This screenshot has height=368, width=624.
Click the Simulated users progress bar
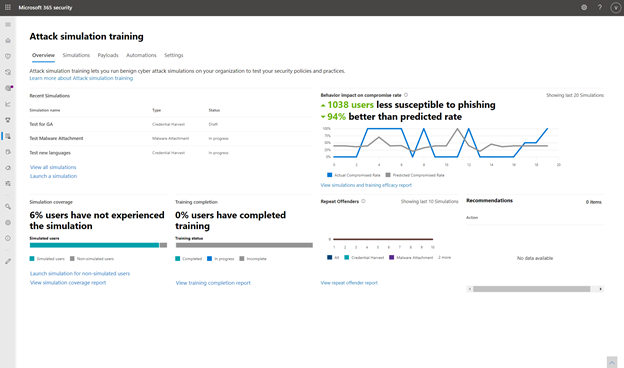98,245
